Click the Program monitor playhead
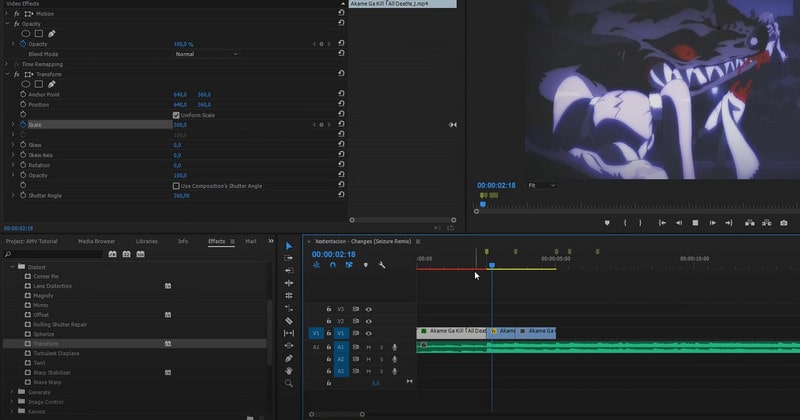 [483, 205]
